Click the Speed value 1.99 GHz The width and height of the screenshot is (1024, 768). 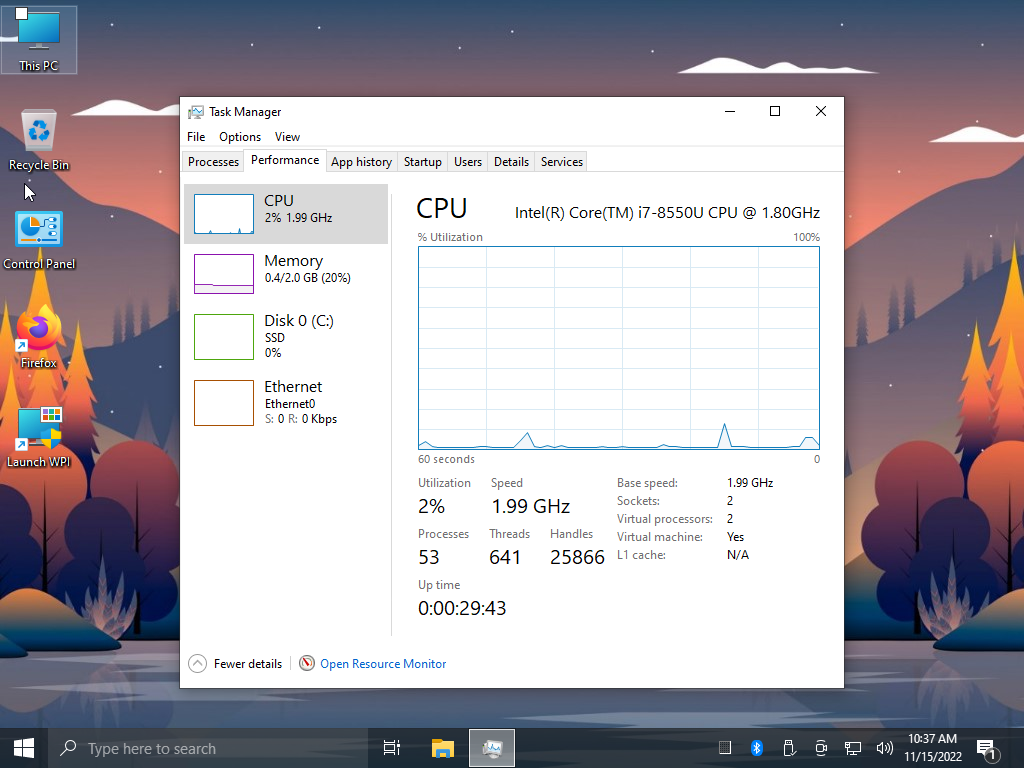531,506
